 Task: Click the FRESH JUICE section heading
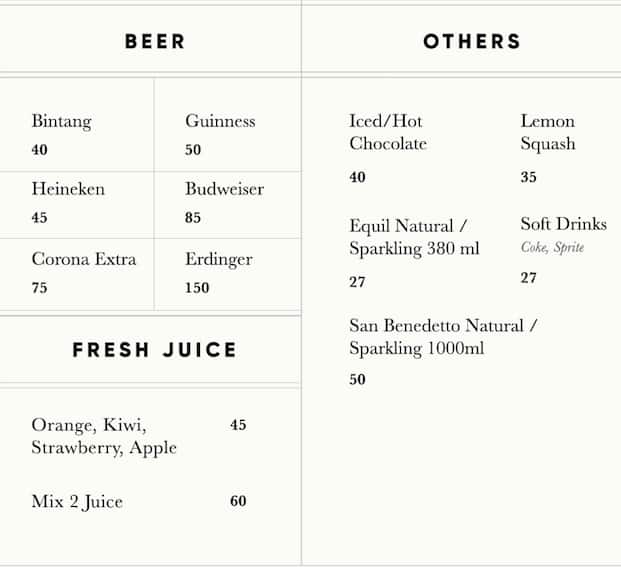click(x=154, y=350)
